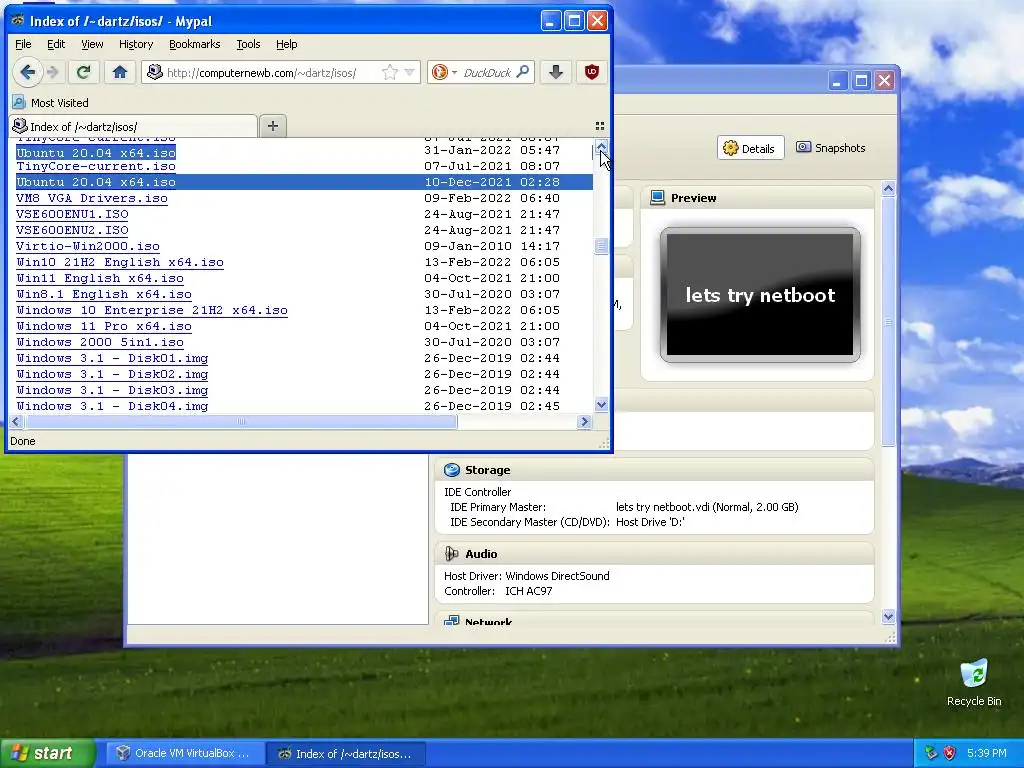Select the Index of /~dartz/isos/ tab
The width and height of the screenshot is (1024, 768).
point(133,127)
